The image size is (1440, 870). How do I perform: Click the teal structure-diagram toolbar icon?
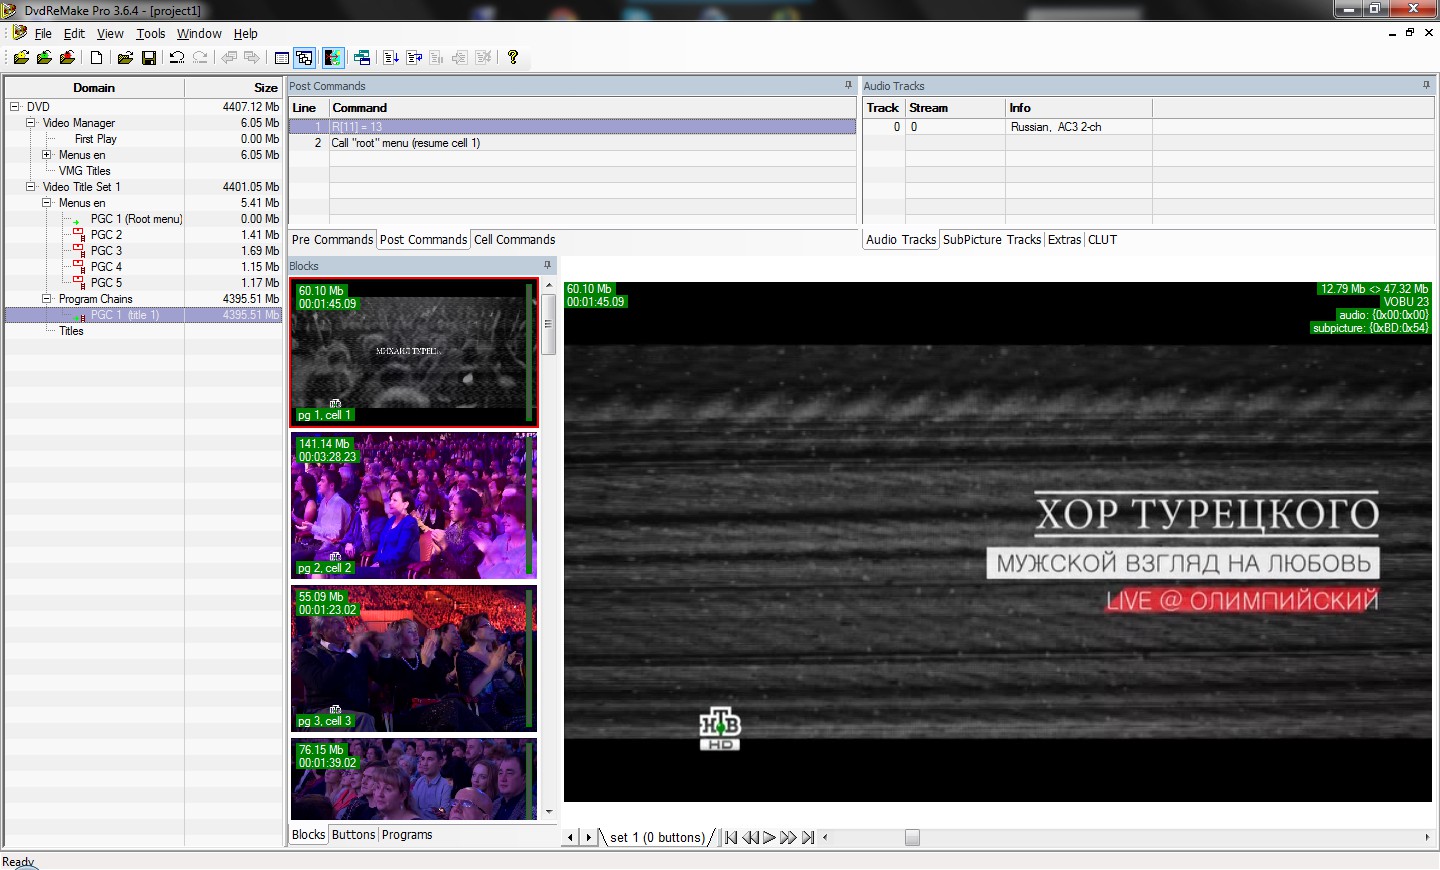click(x=362, y=58)
